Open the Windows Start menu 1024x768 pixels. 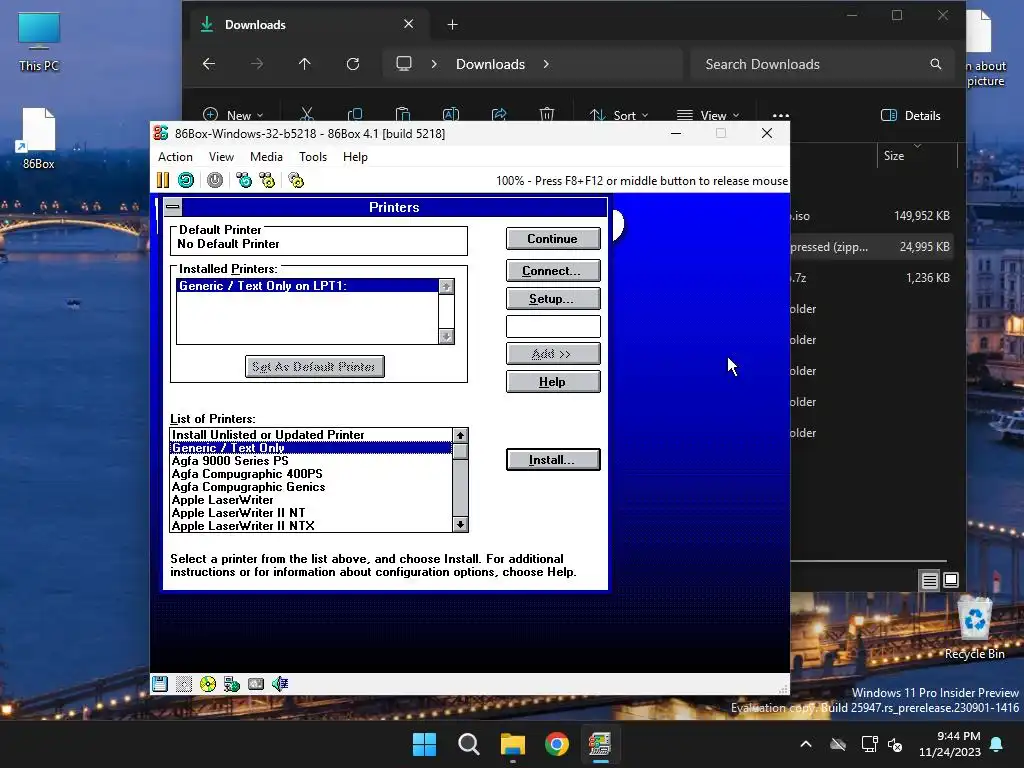pyautogui.click(x=424, y=744)
